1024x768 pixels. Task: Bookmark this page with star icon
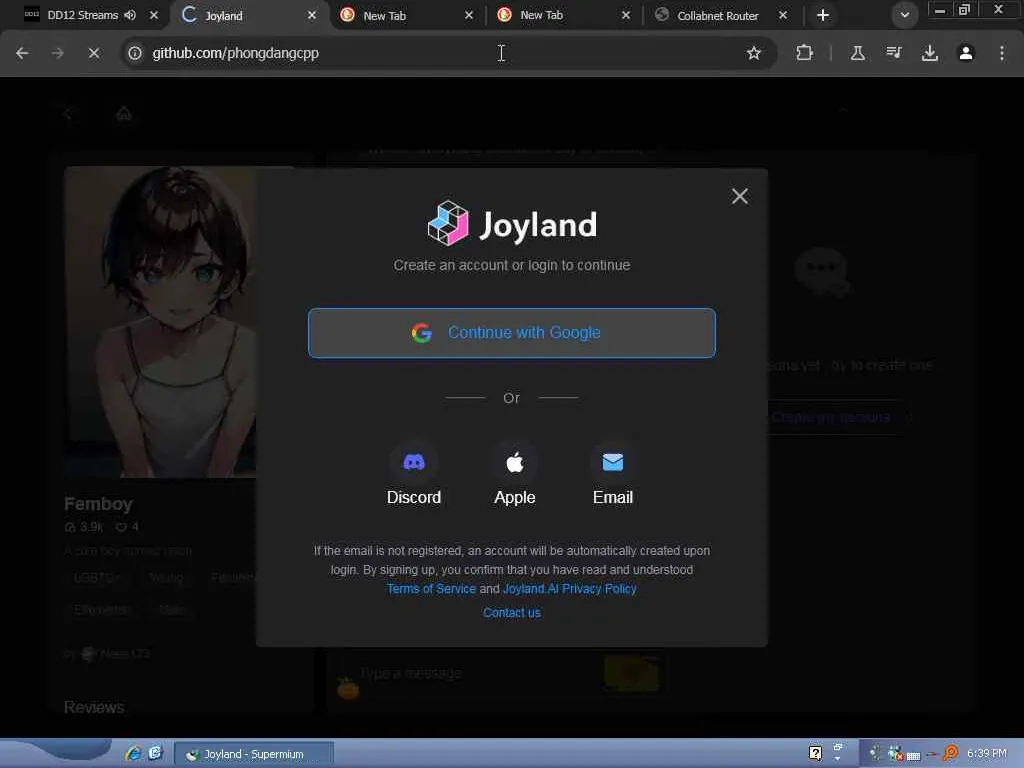[754, 53]
